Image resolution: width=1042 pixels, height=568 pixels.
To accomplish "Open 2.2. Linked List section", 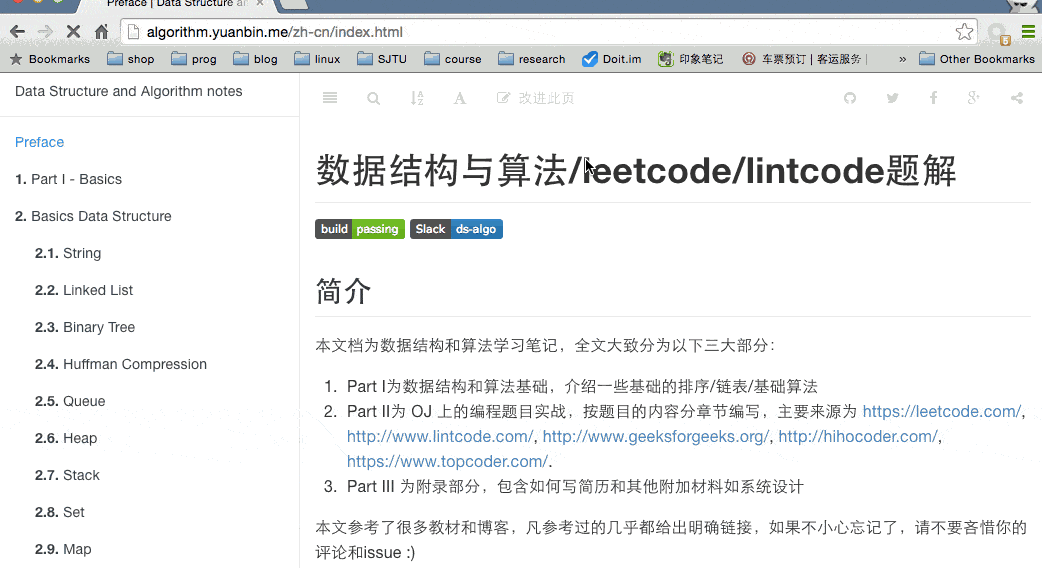I will [x=84, y=290].
